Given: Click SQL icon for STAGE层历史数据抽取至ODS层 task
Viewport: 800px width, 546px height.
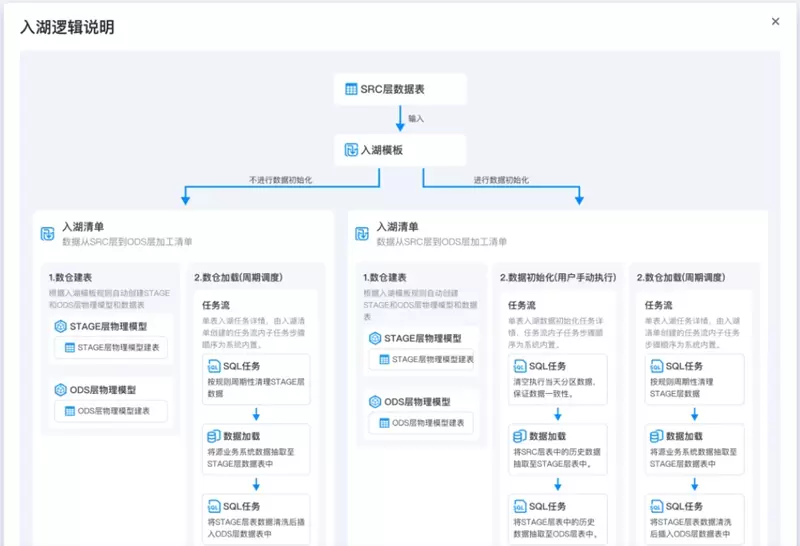Looking at the screenshot, I should coord(519,507).
